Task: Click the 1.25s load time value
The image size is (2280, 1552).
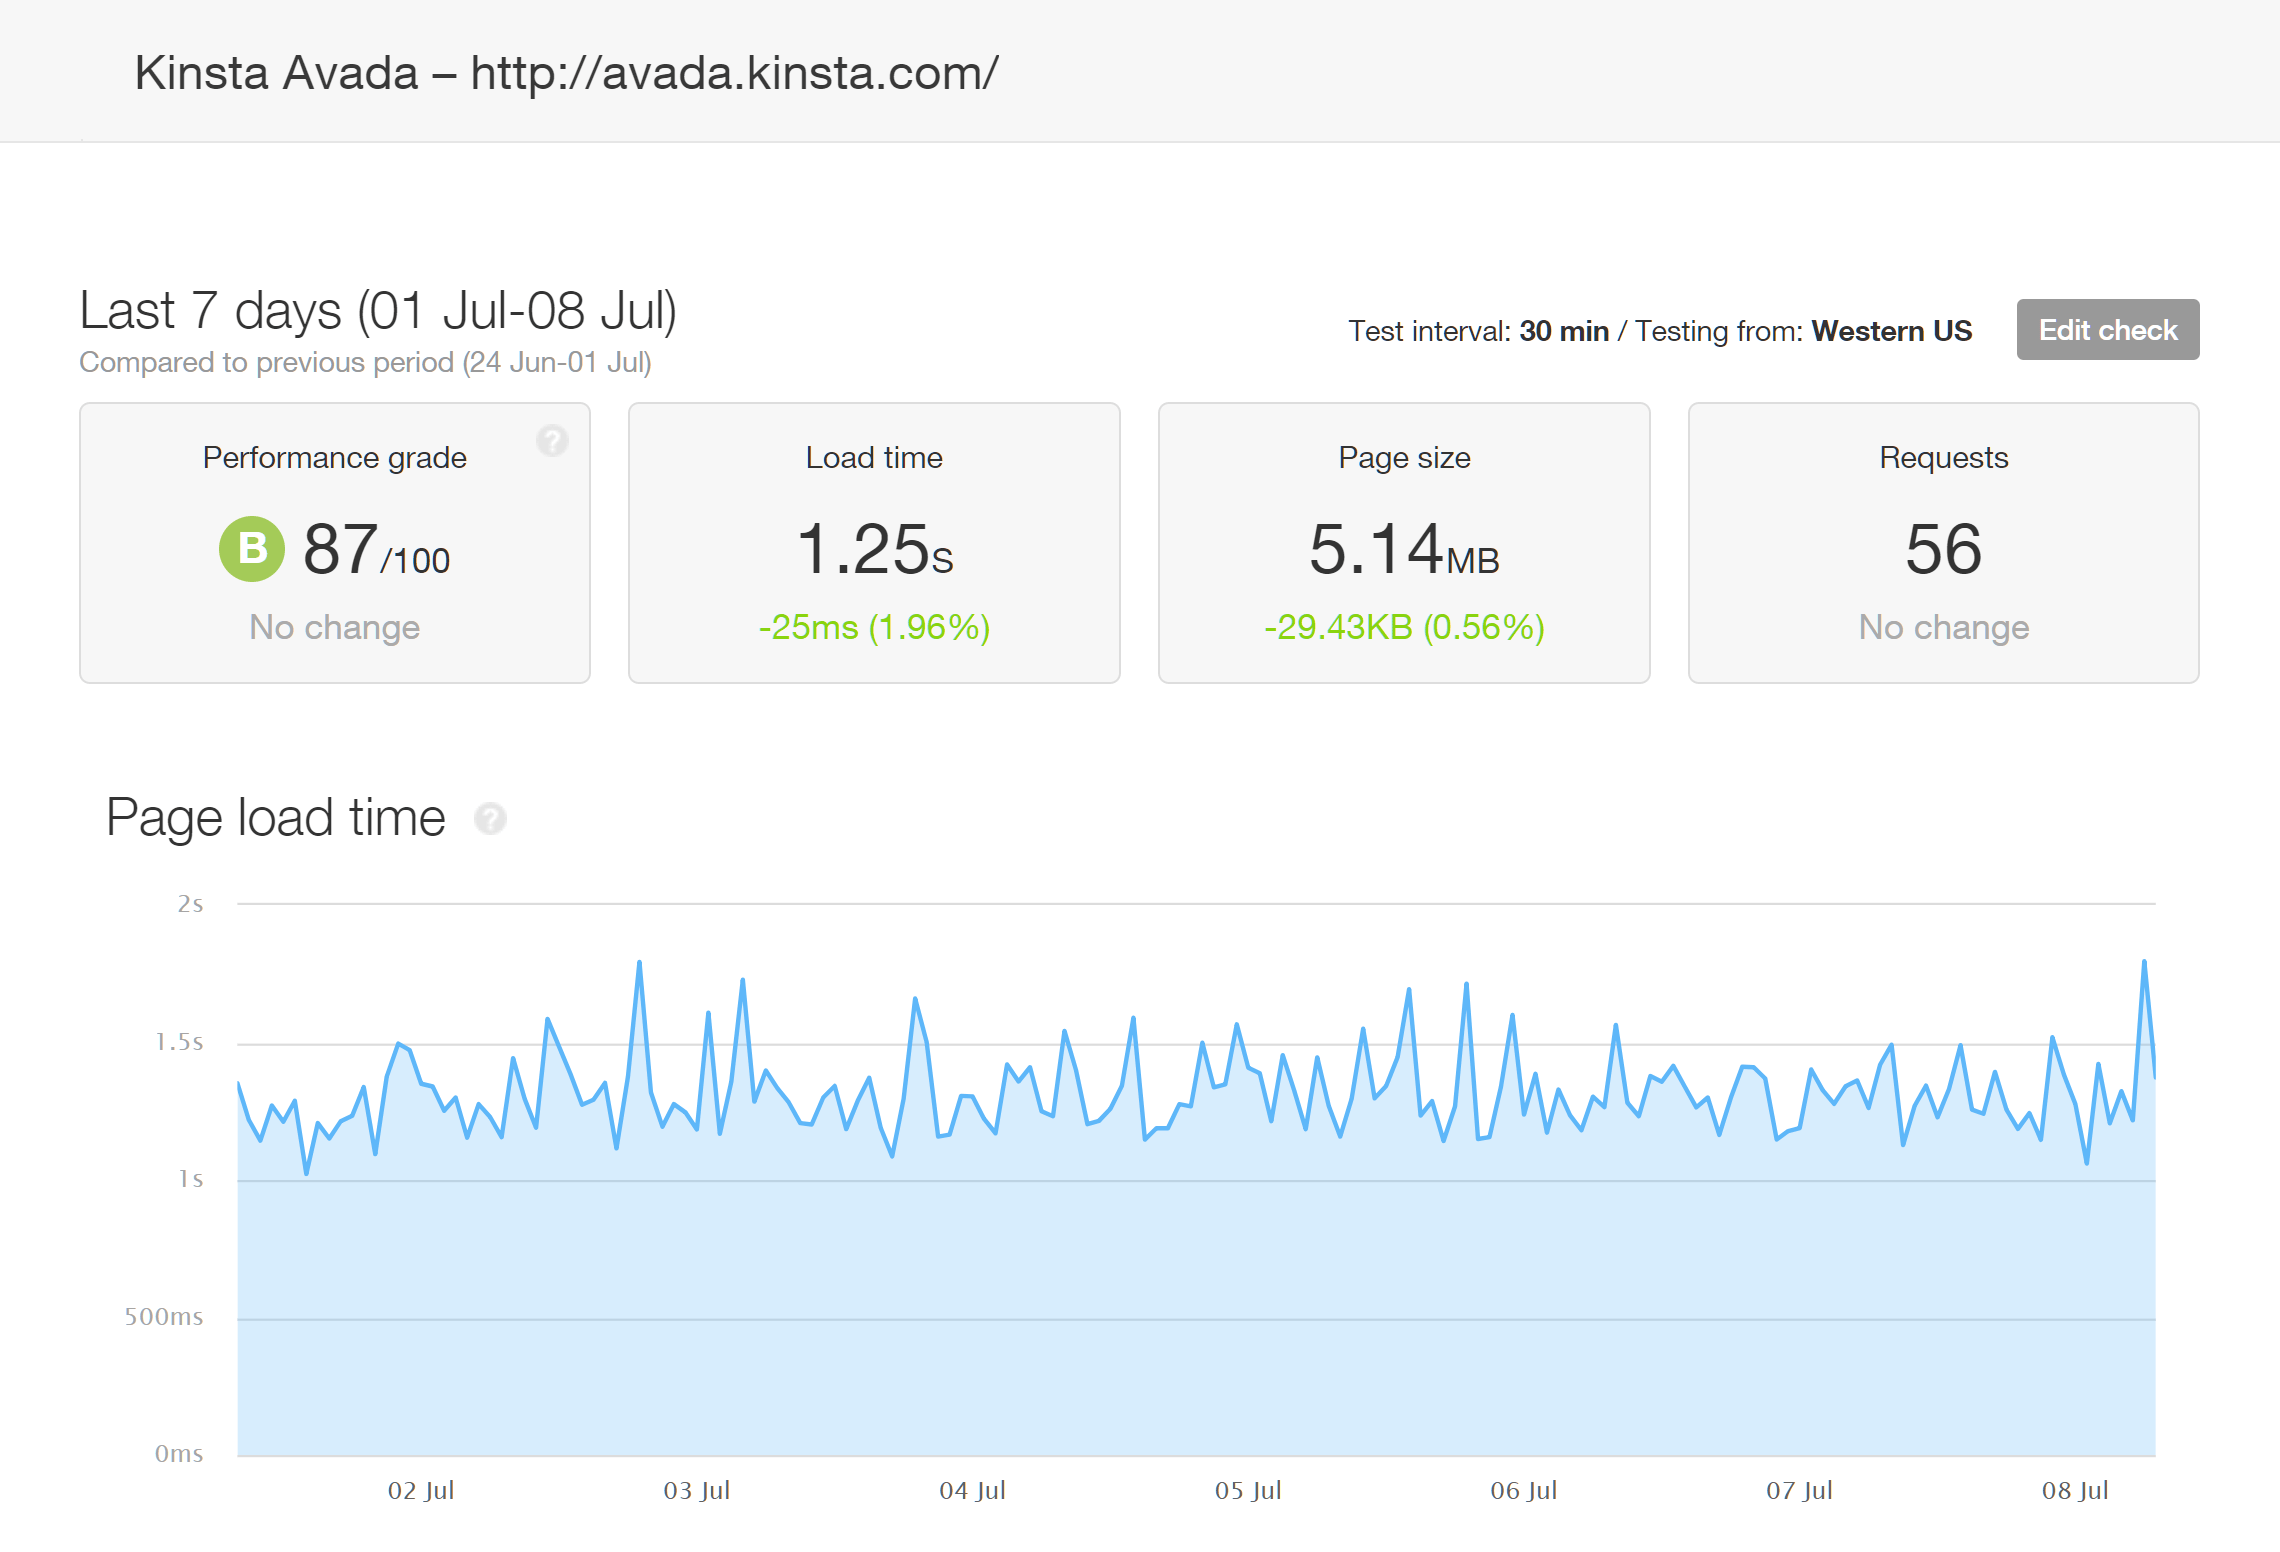Action: click(x=874, y=549)
